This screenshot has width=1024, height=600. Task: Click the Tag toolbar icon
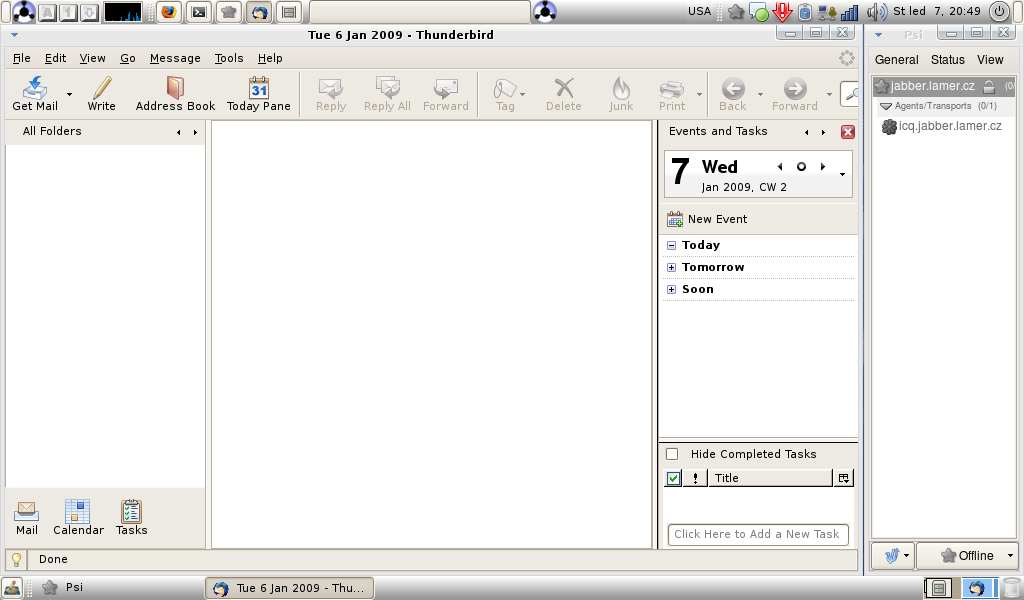pyautogui.click(x=504, y=88)
